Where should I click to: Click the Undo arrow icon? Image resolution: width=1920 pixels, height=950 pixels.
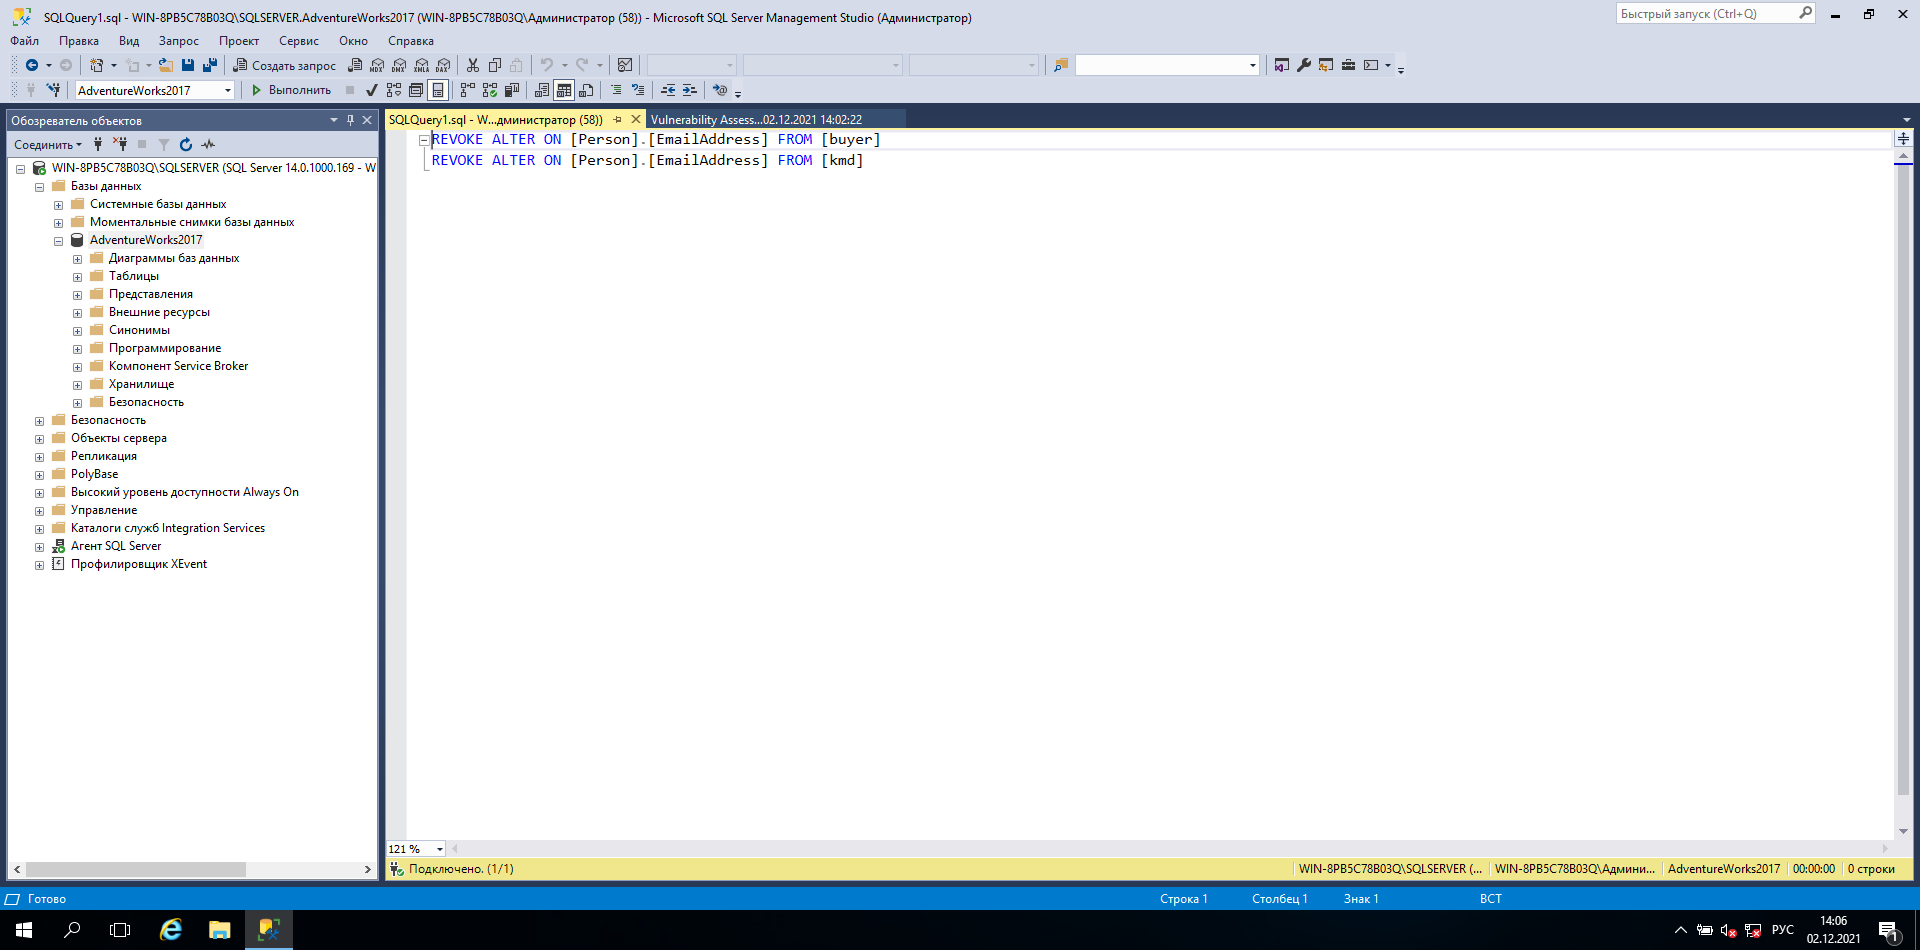547,65
